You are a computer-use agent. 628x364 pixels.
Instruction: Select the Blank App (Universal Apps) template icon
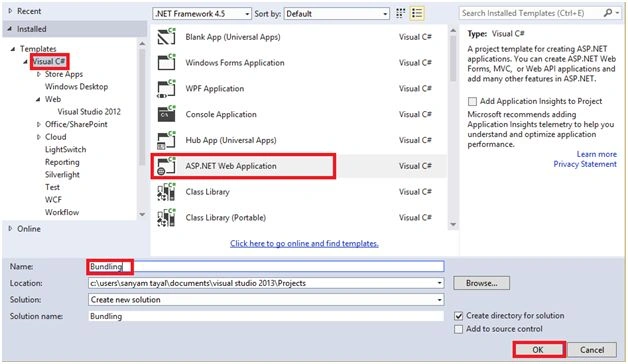[x=166, y=37]
